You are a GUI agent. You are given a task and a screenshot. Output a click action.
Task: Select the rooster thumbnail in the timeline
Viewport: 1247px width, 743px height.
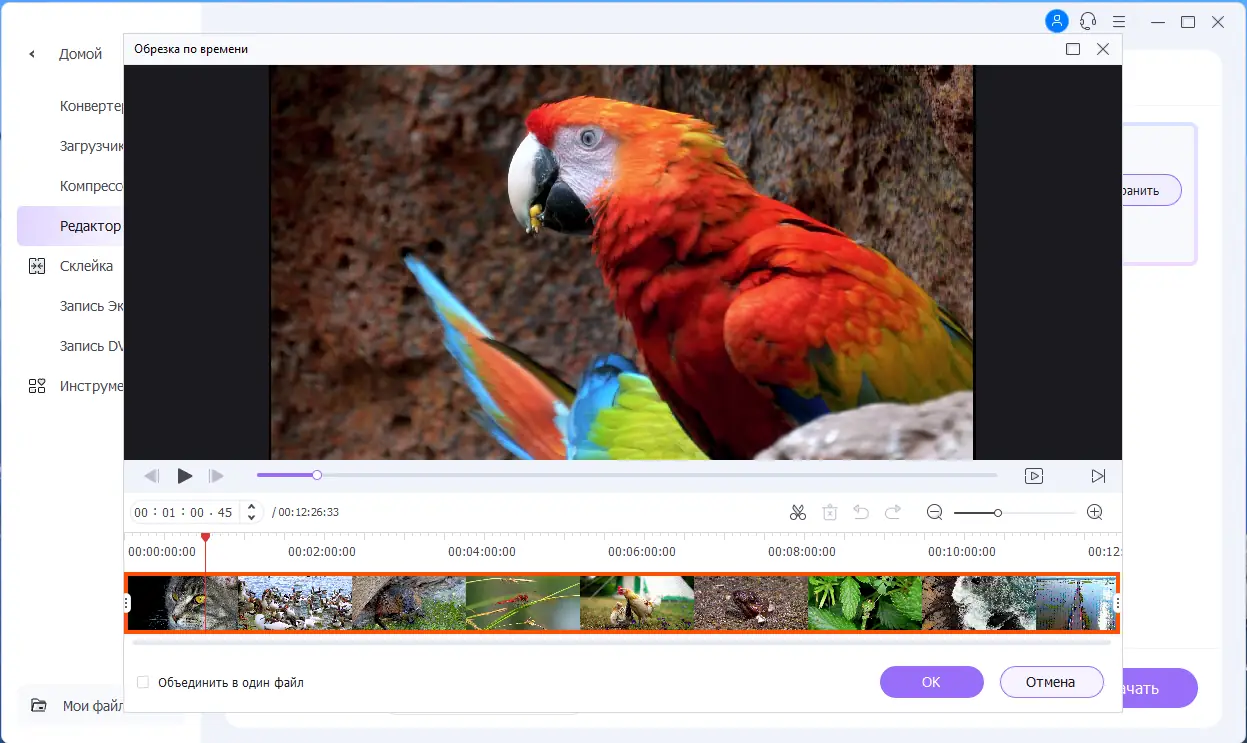[x=637, y=603]
